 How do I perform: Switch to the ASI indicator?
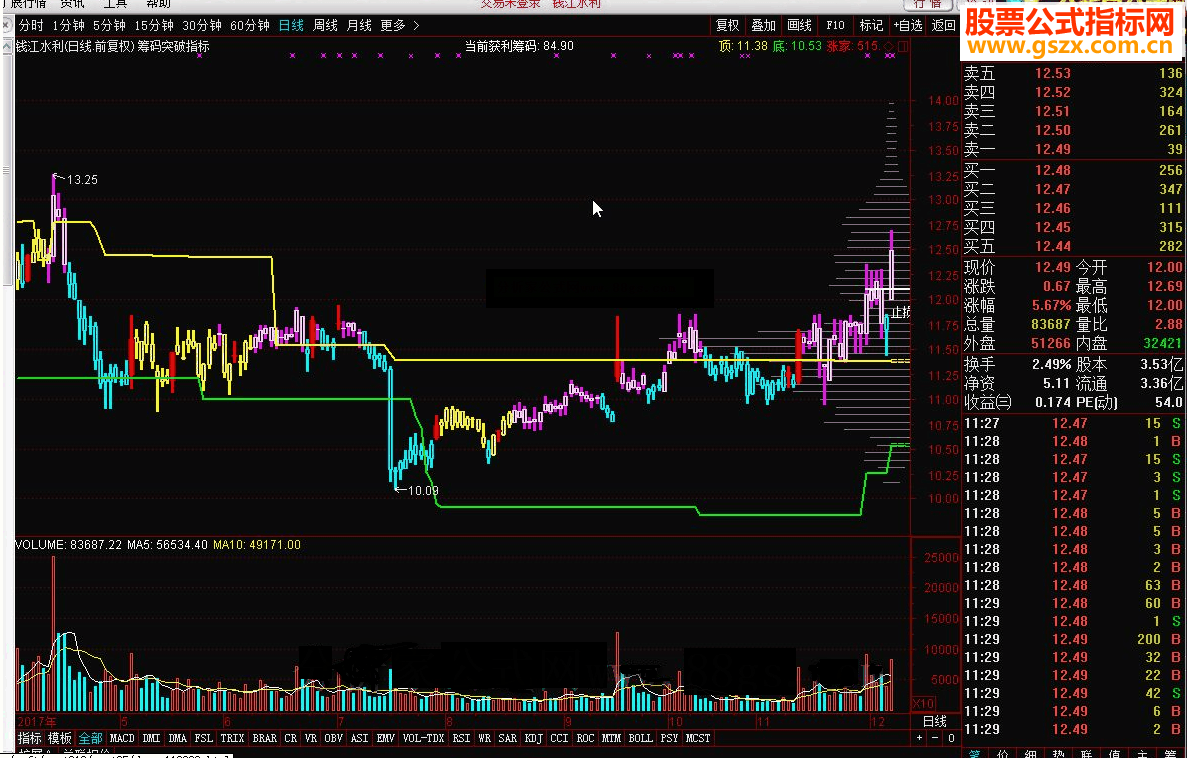(x=360, y=738)
